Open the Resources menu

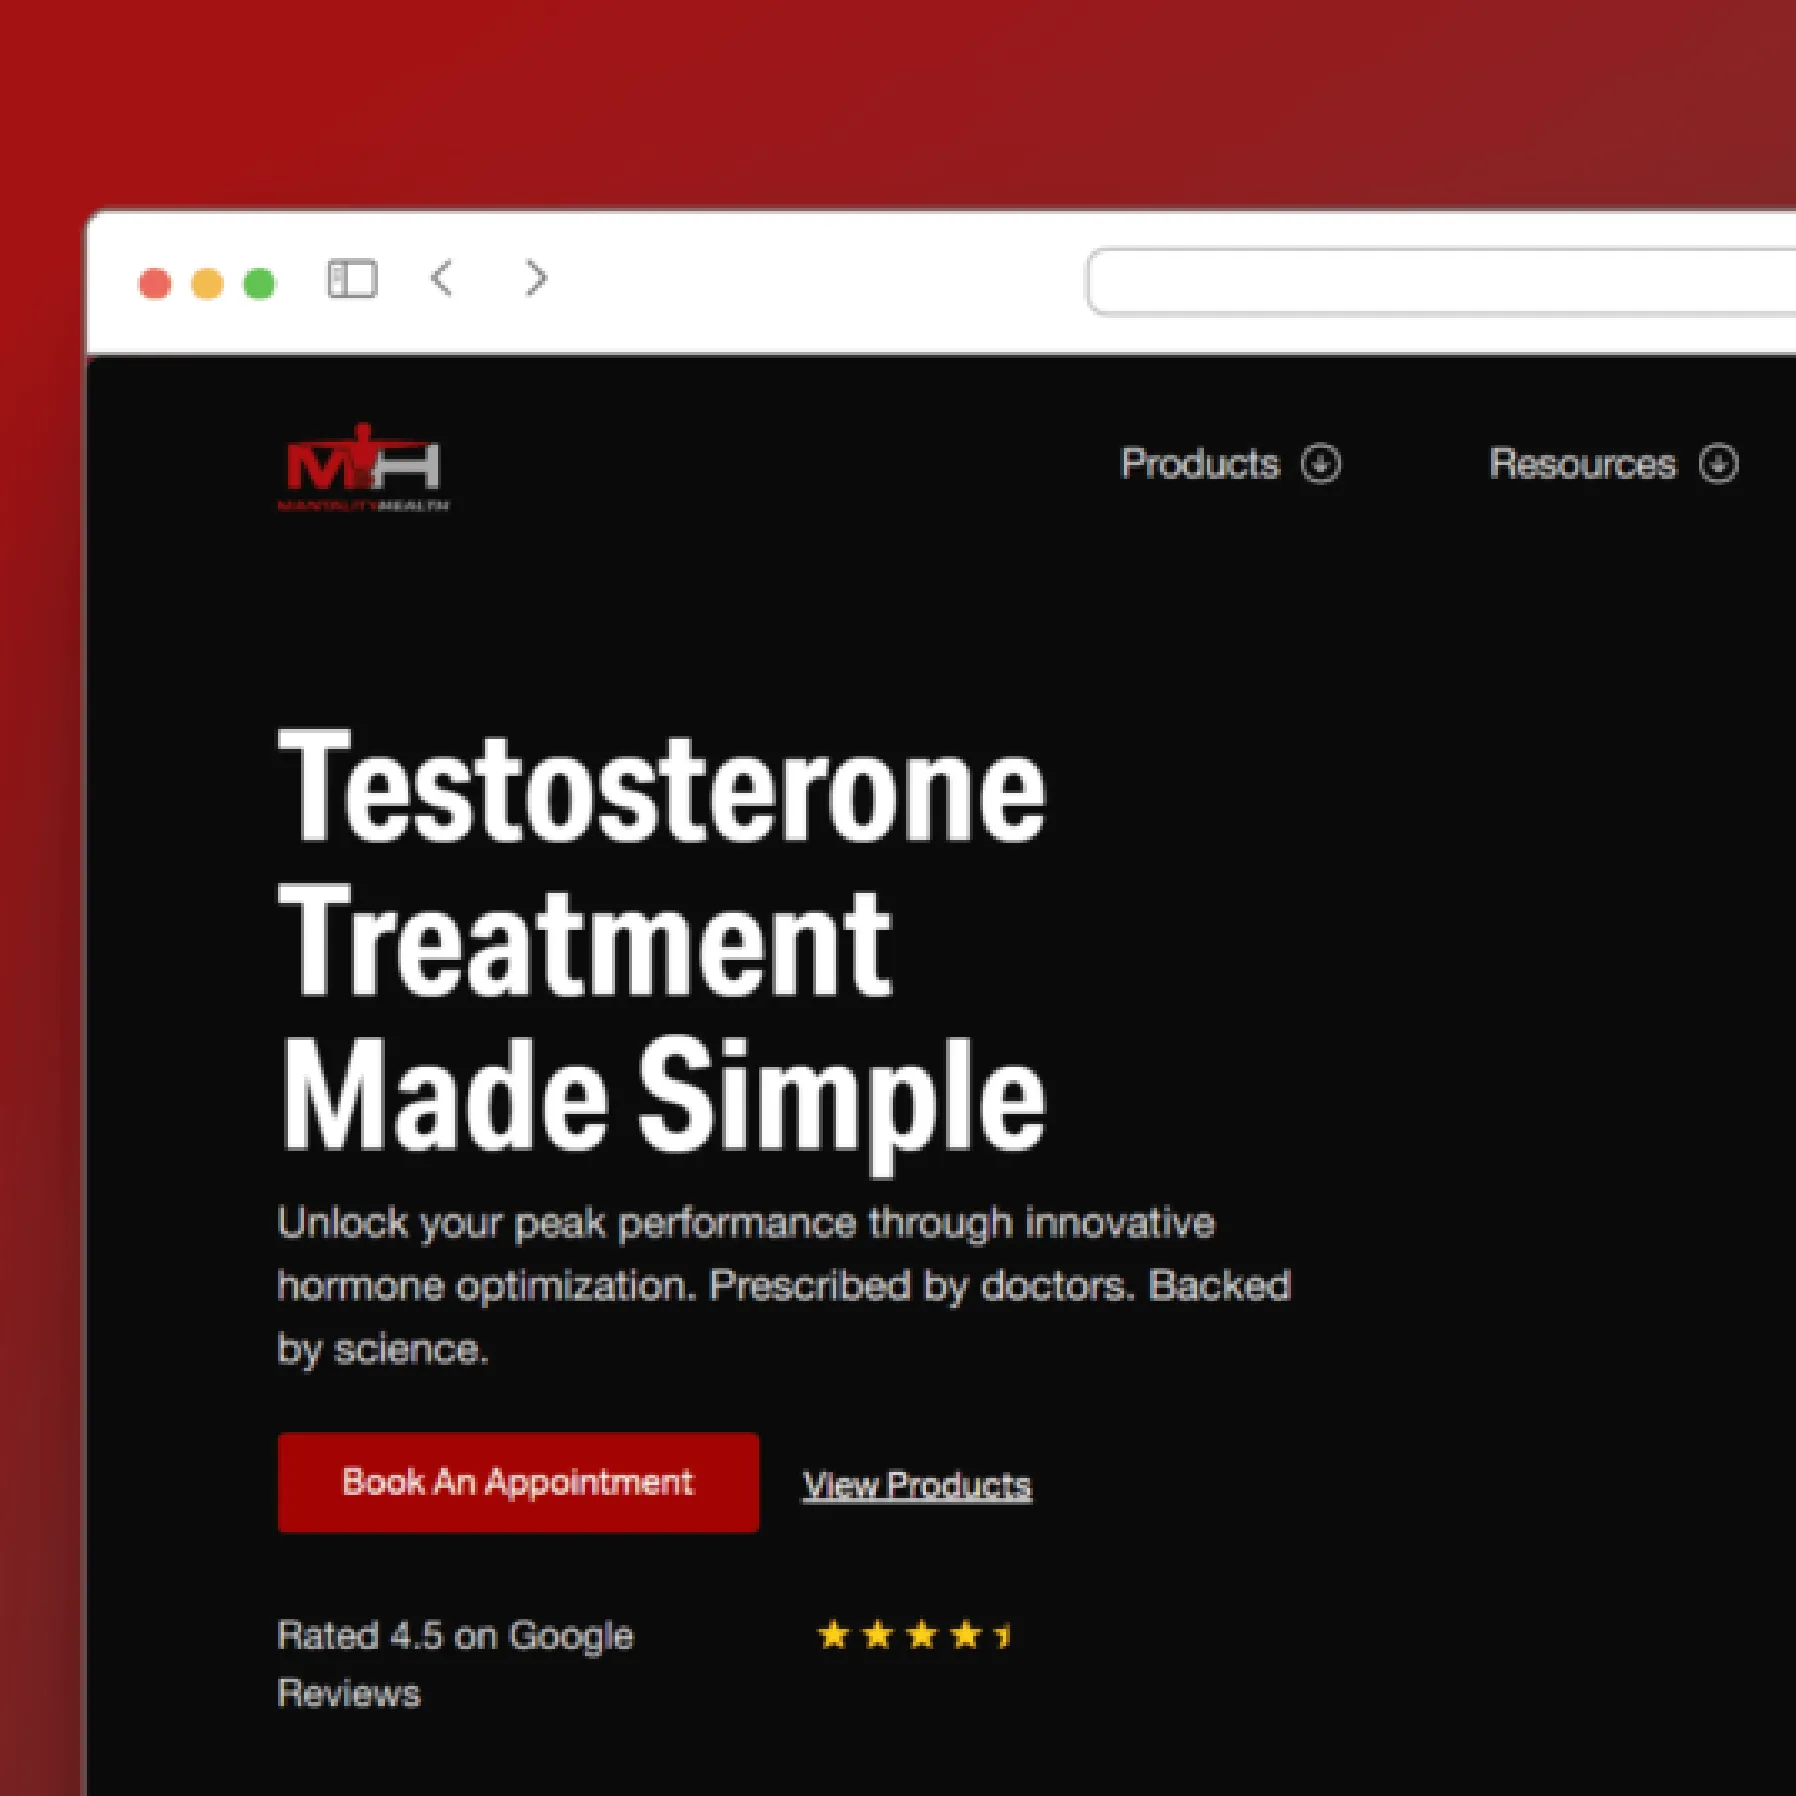[x=1583, y=464]
